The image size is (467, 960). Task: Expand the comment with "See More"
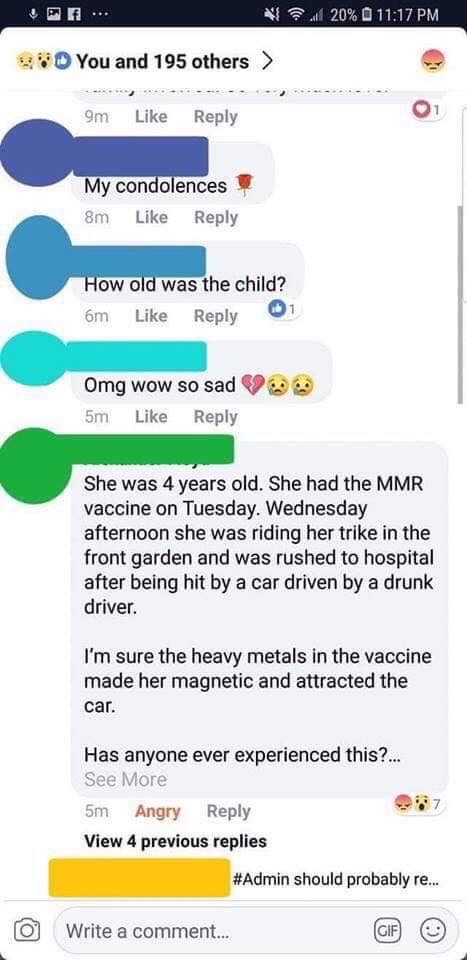(x=125, y=779)
